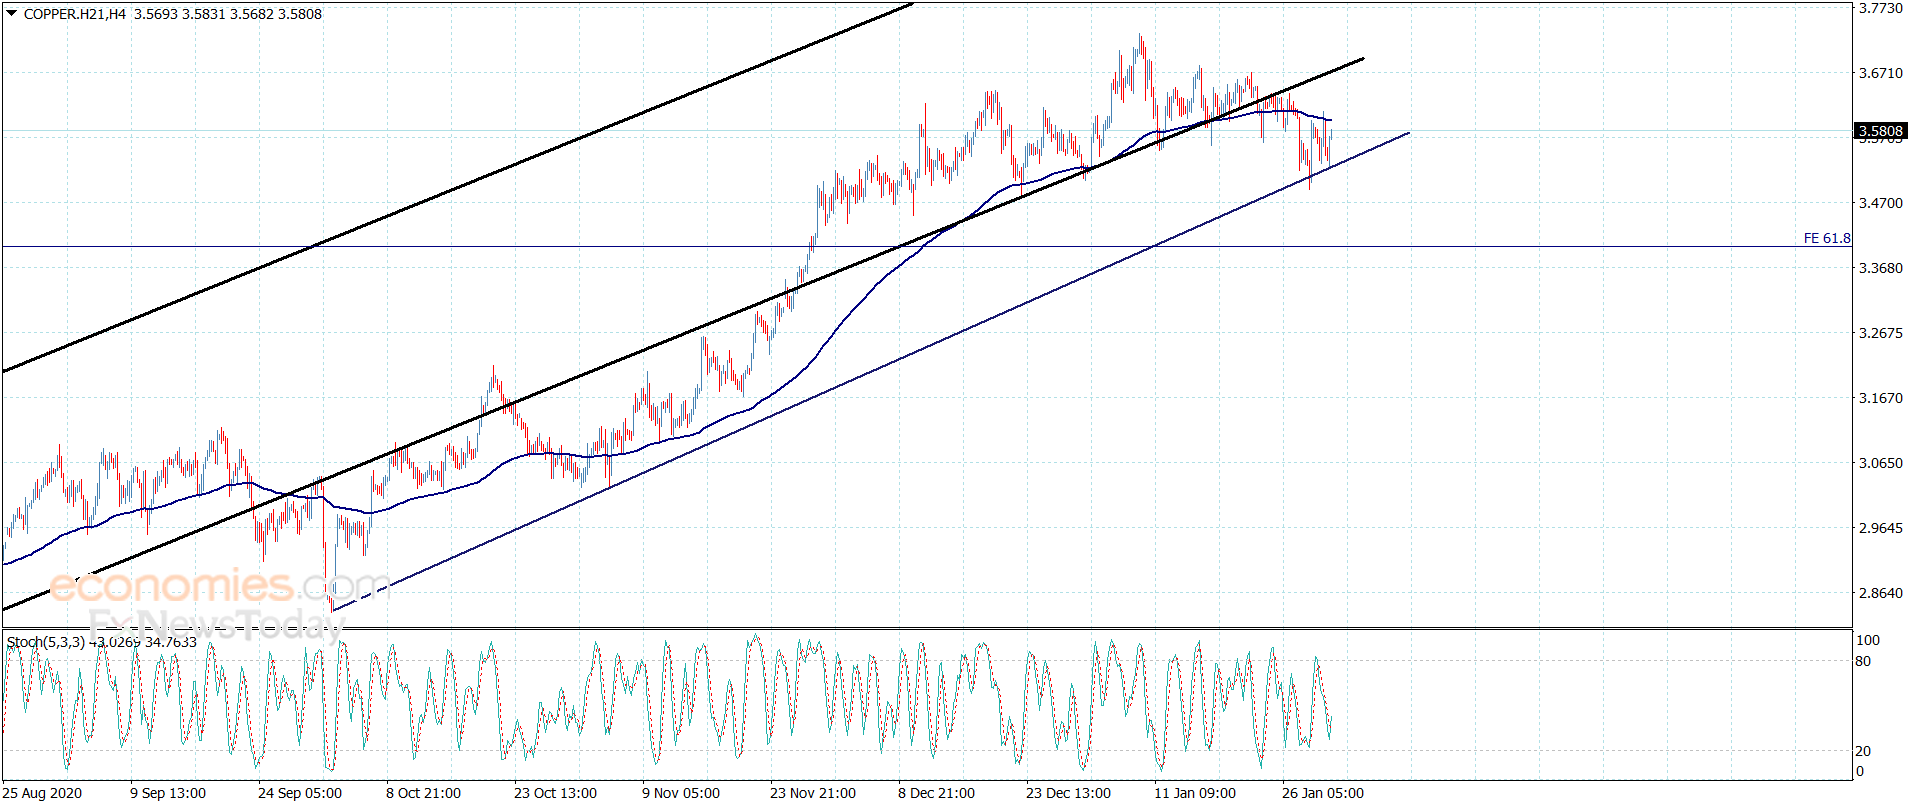
Task: Click the economies.com watermark logo
Action: point(220,585)
